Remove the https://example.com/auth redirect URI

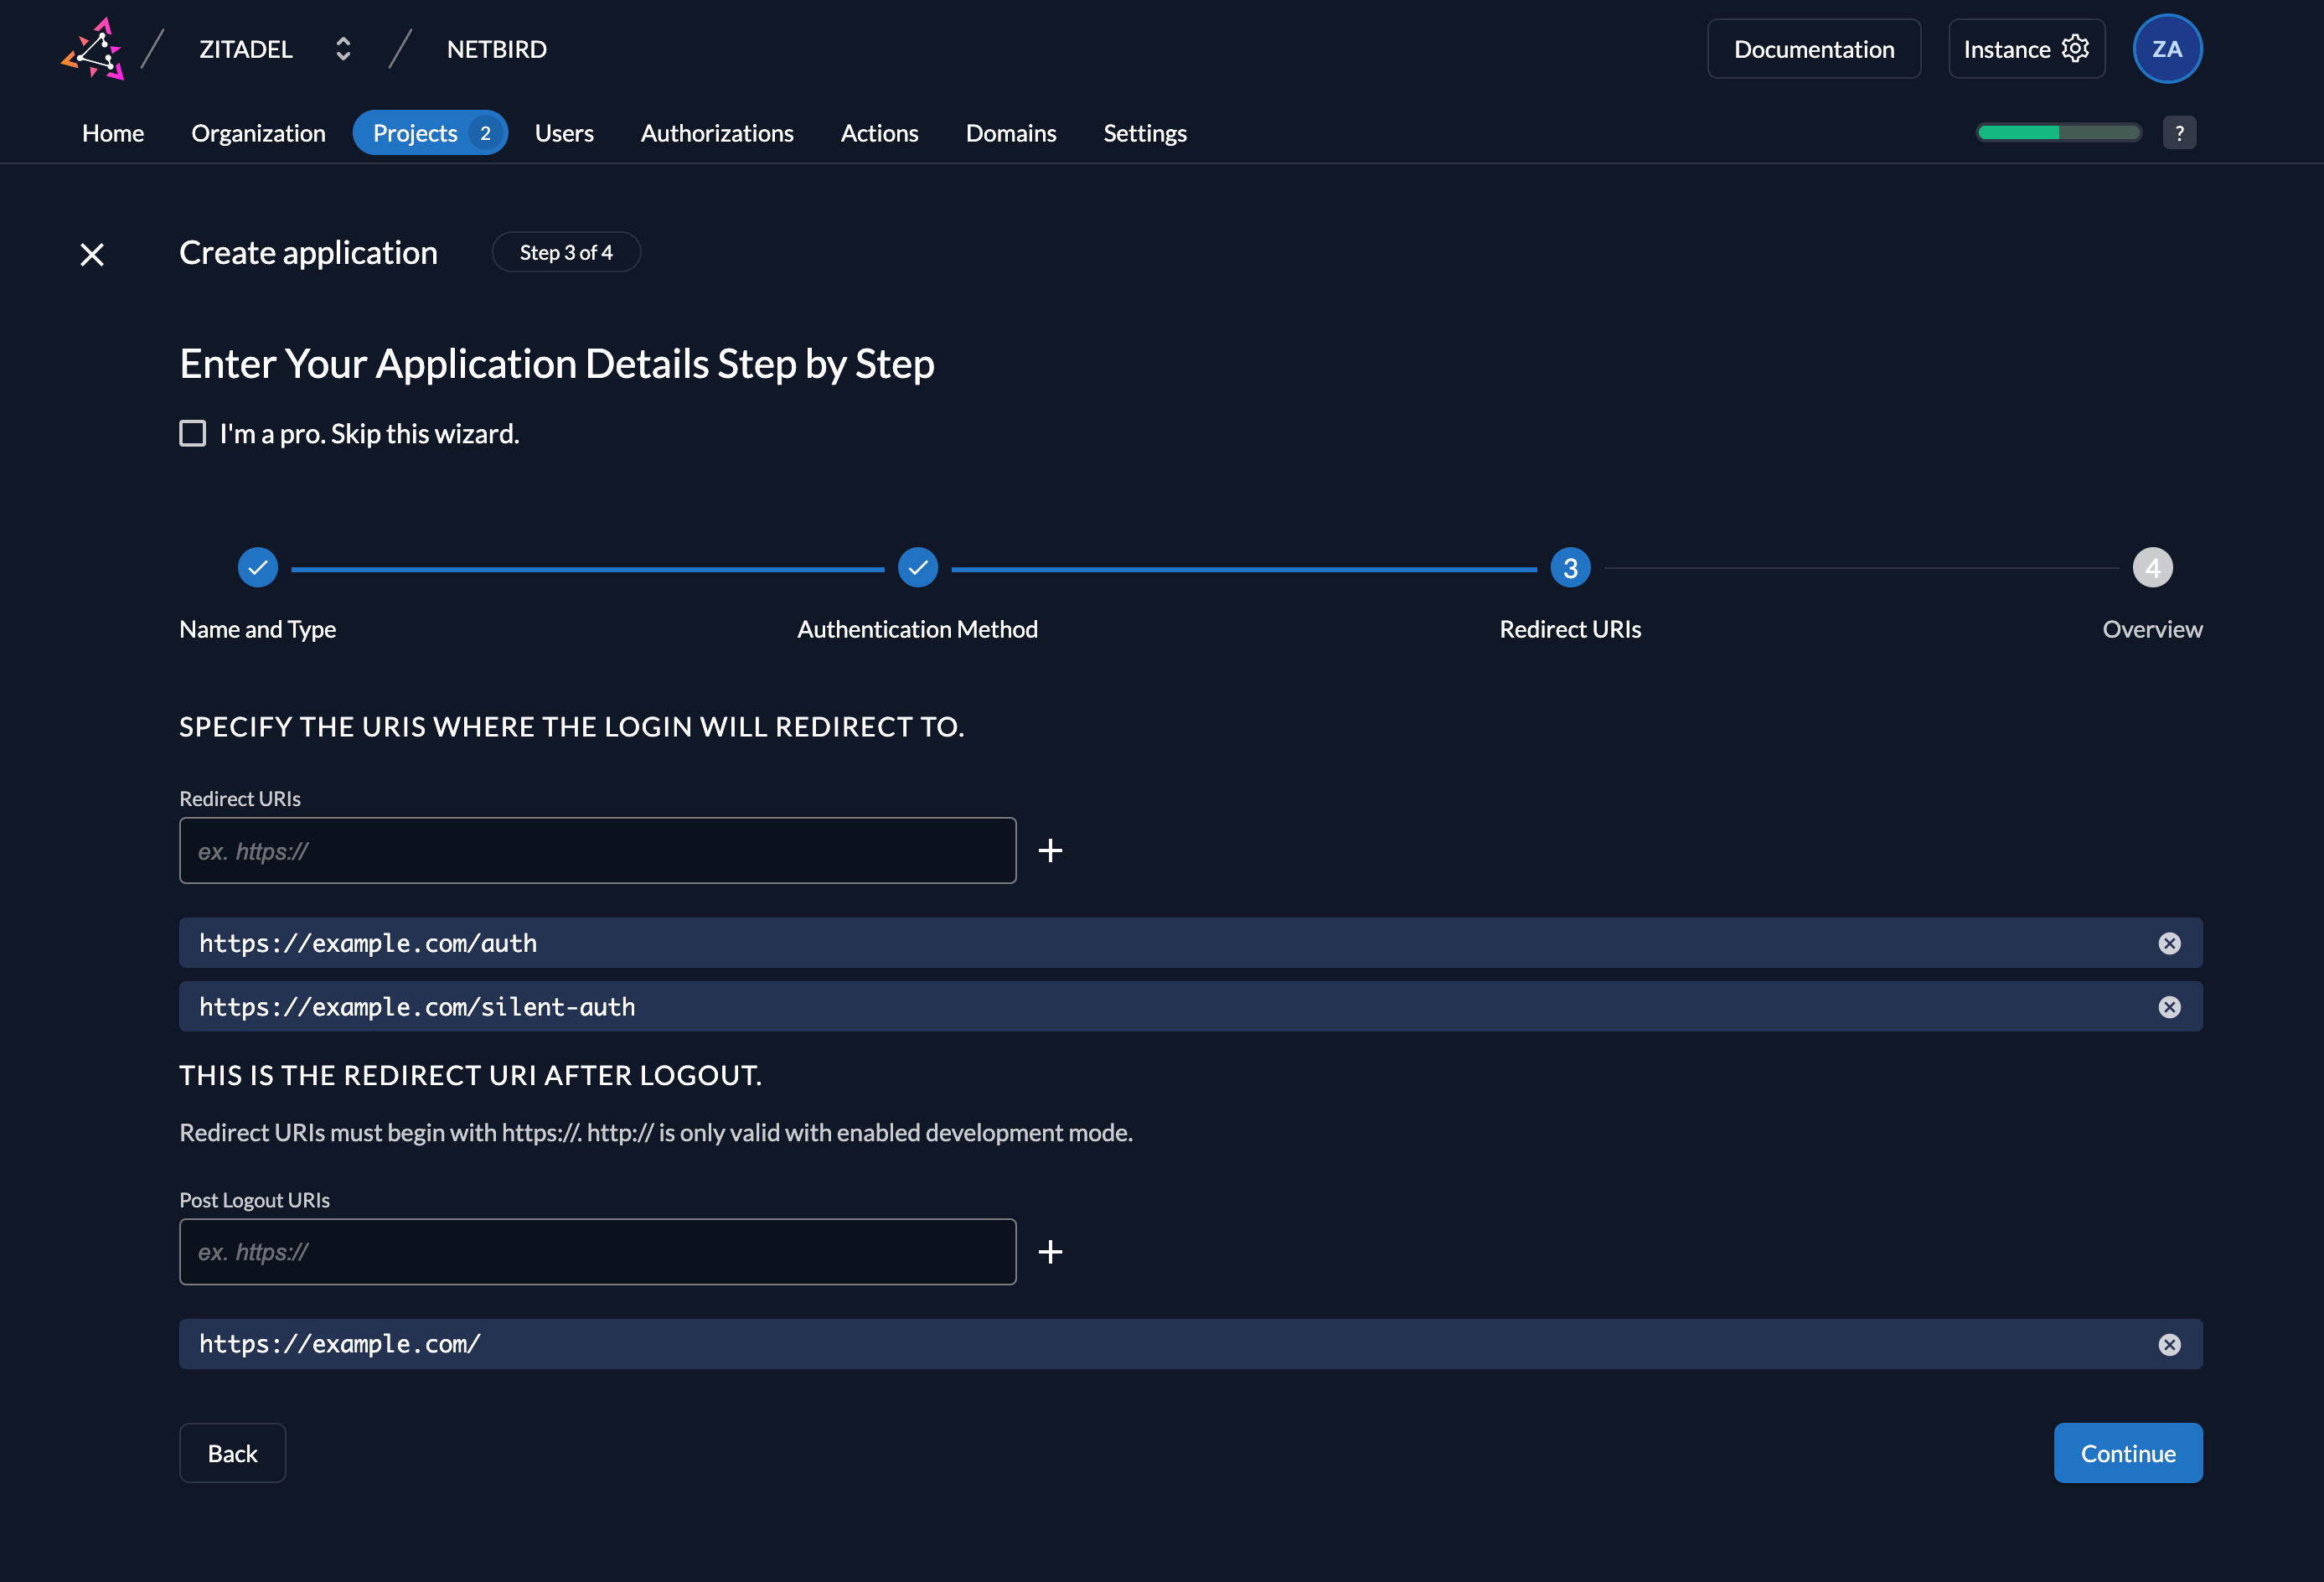tap(2170, 942)
